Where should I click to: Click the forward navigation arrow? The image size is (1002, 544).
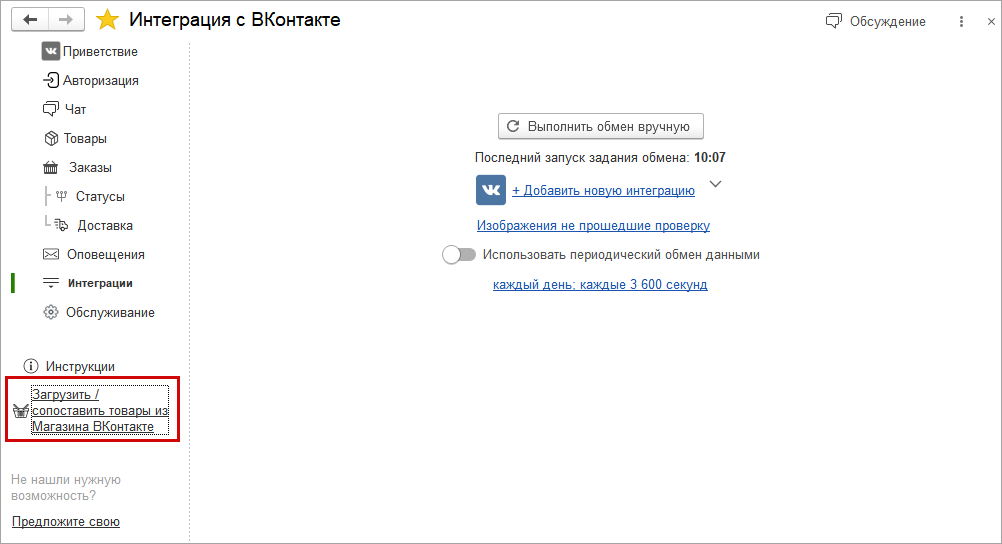66,19
